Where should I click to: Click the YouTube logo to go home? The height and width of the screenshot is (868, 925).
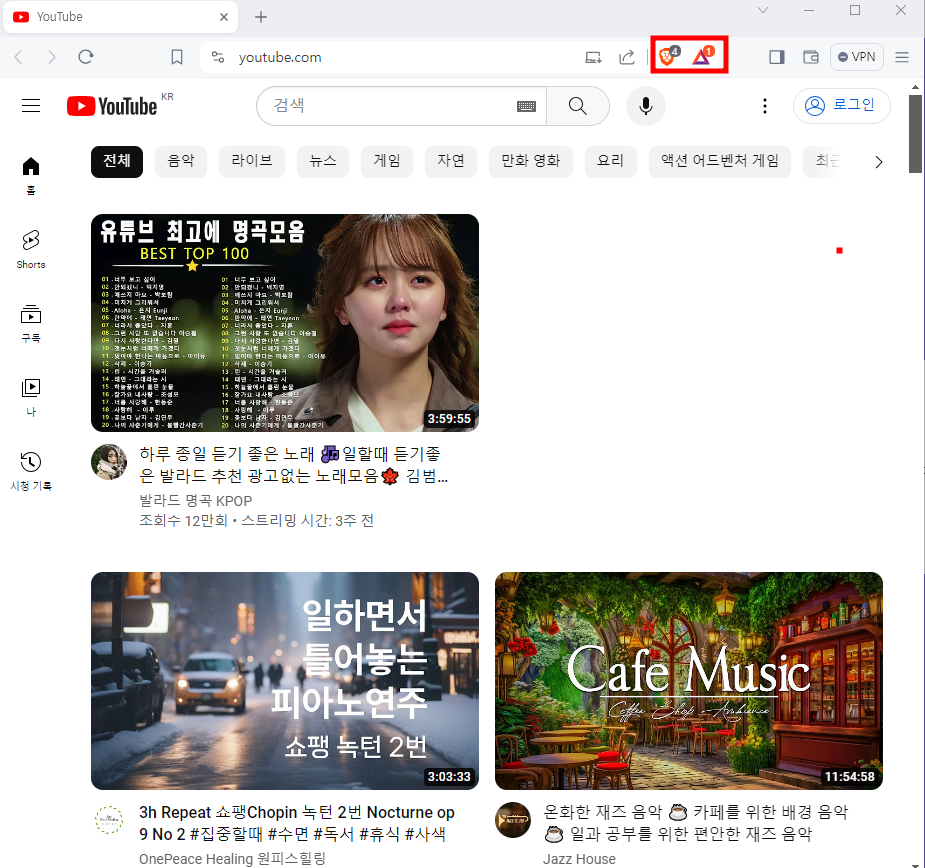pos(108,105)
